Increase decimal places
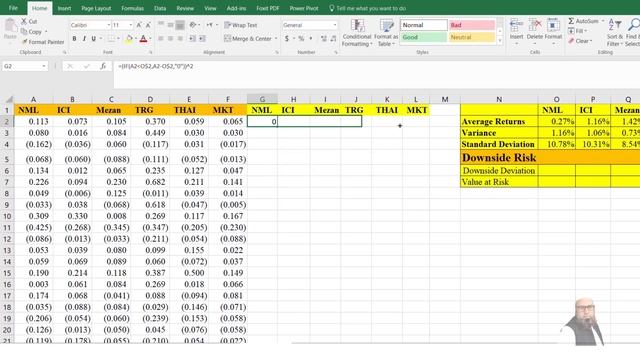Screen dimensions: 640x360 click(x=324, y=38)
